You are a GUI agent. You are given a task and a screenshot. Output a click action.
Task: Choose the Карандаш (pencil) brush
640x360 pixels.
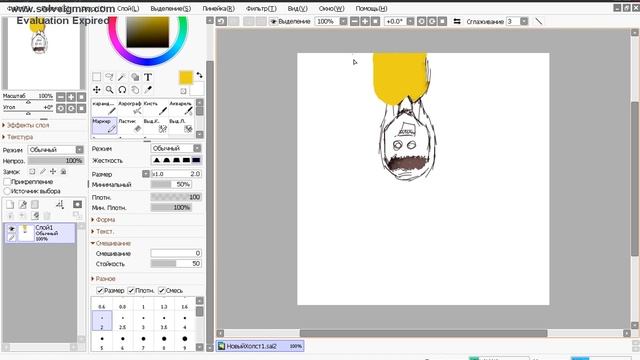coord(104,108)
